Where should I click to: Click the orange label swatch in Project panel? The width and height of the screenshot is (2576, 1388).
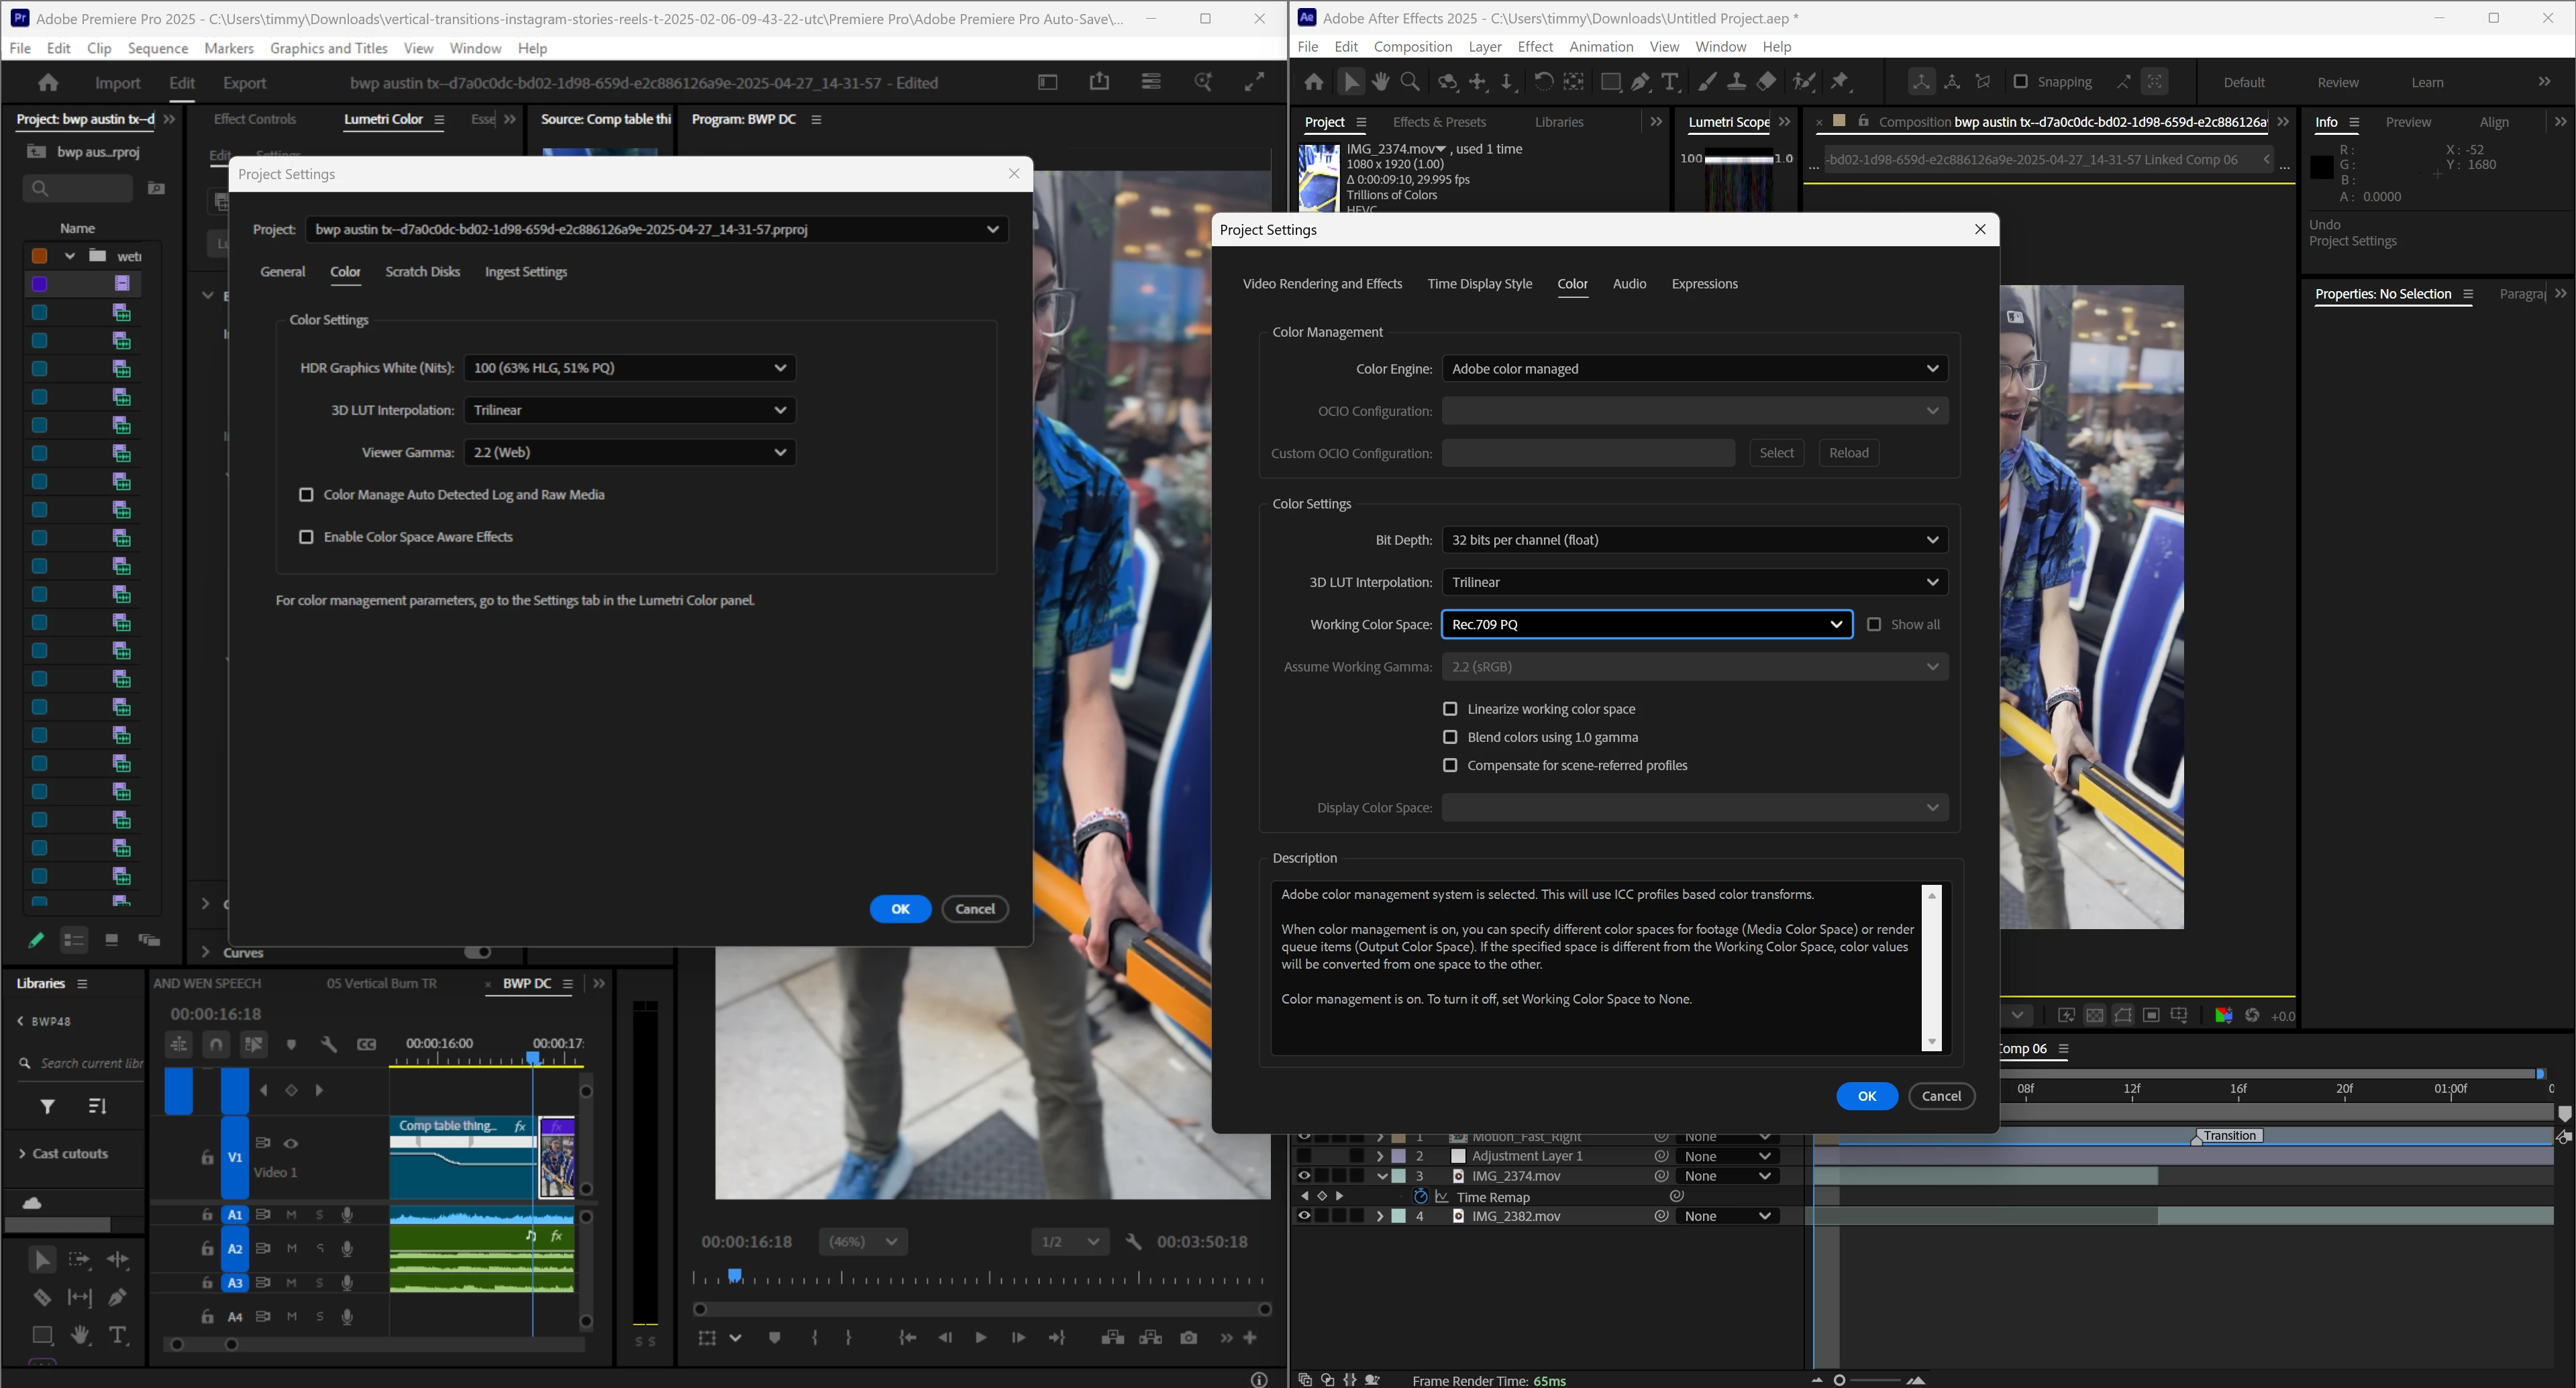pos(39,256)
